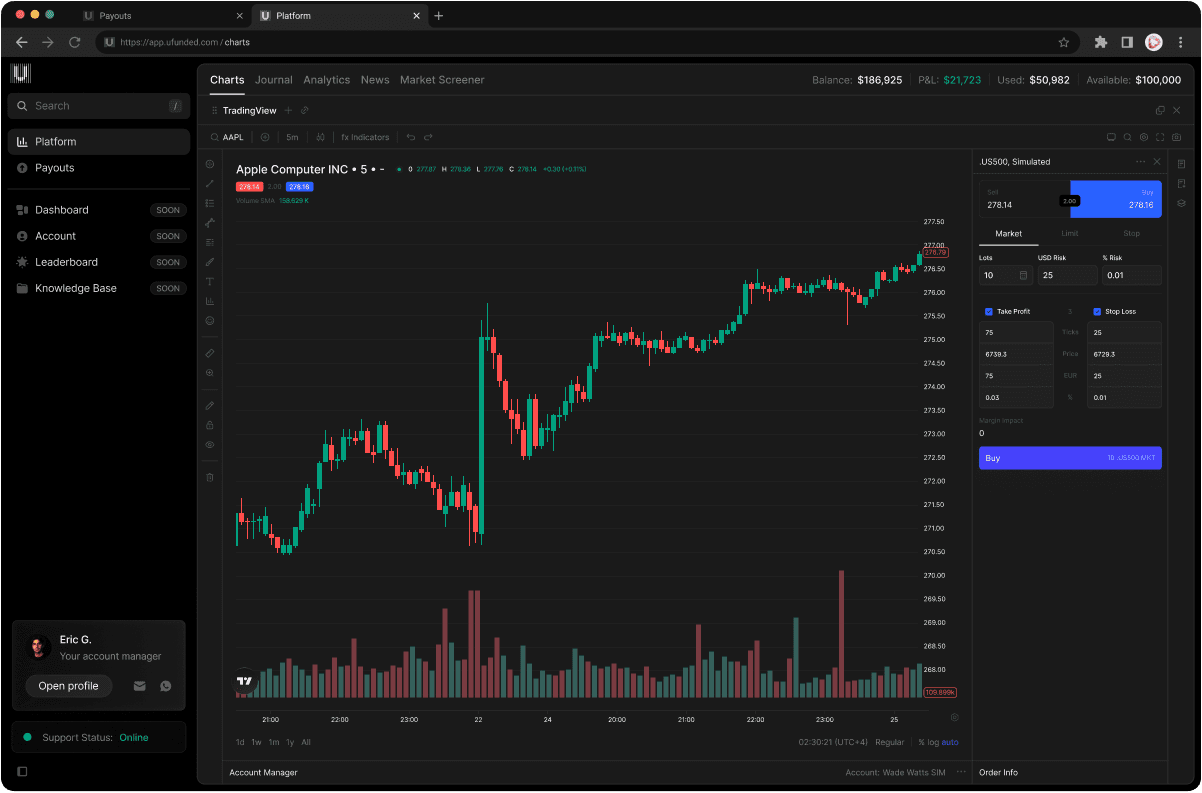Viewport: 1202px width, 793px height.
Task: Open the candlestick chart style selector
Action: click(x=321, y=137)
